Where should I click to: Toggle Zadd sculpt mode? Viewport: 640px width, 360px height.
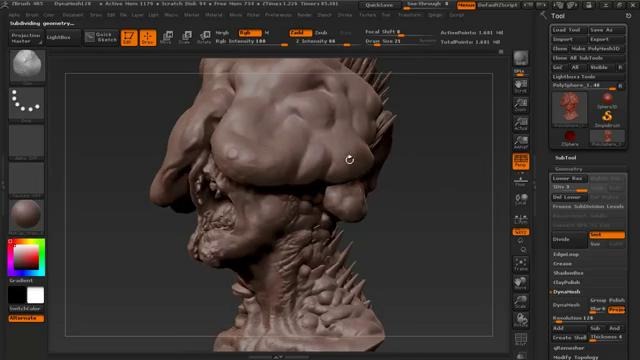(x=300, y=33)
